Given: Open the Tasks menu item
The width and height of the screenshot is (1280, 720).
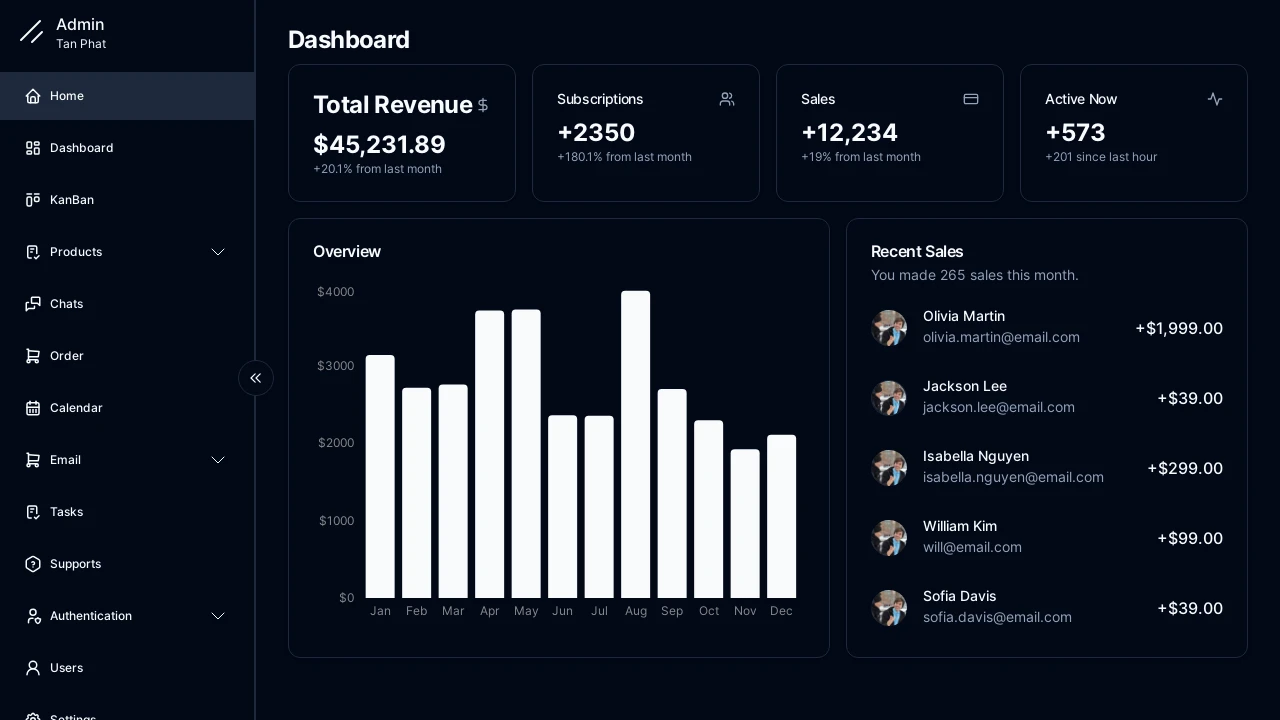Looking at the screenshot, I should (x=67, y=512).
